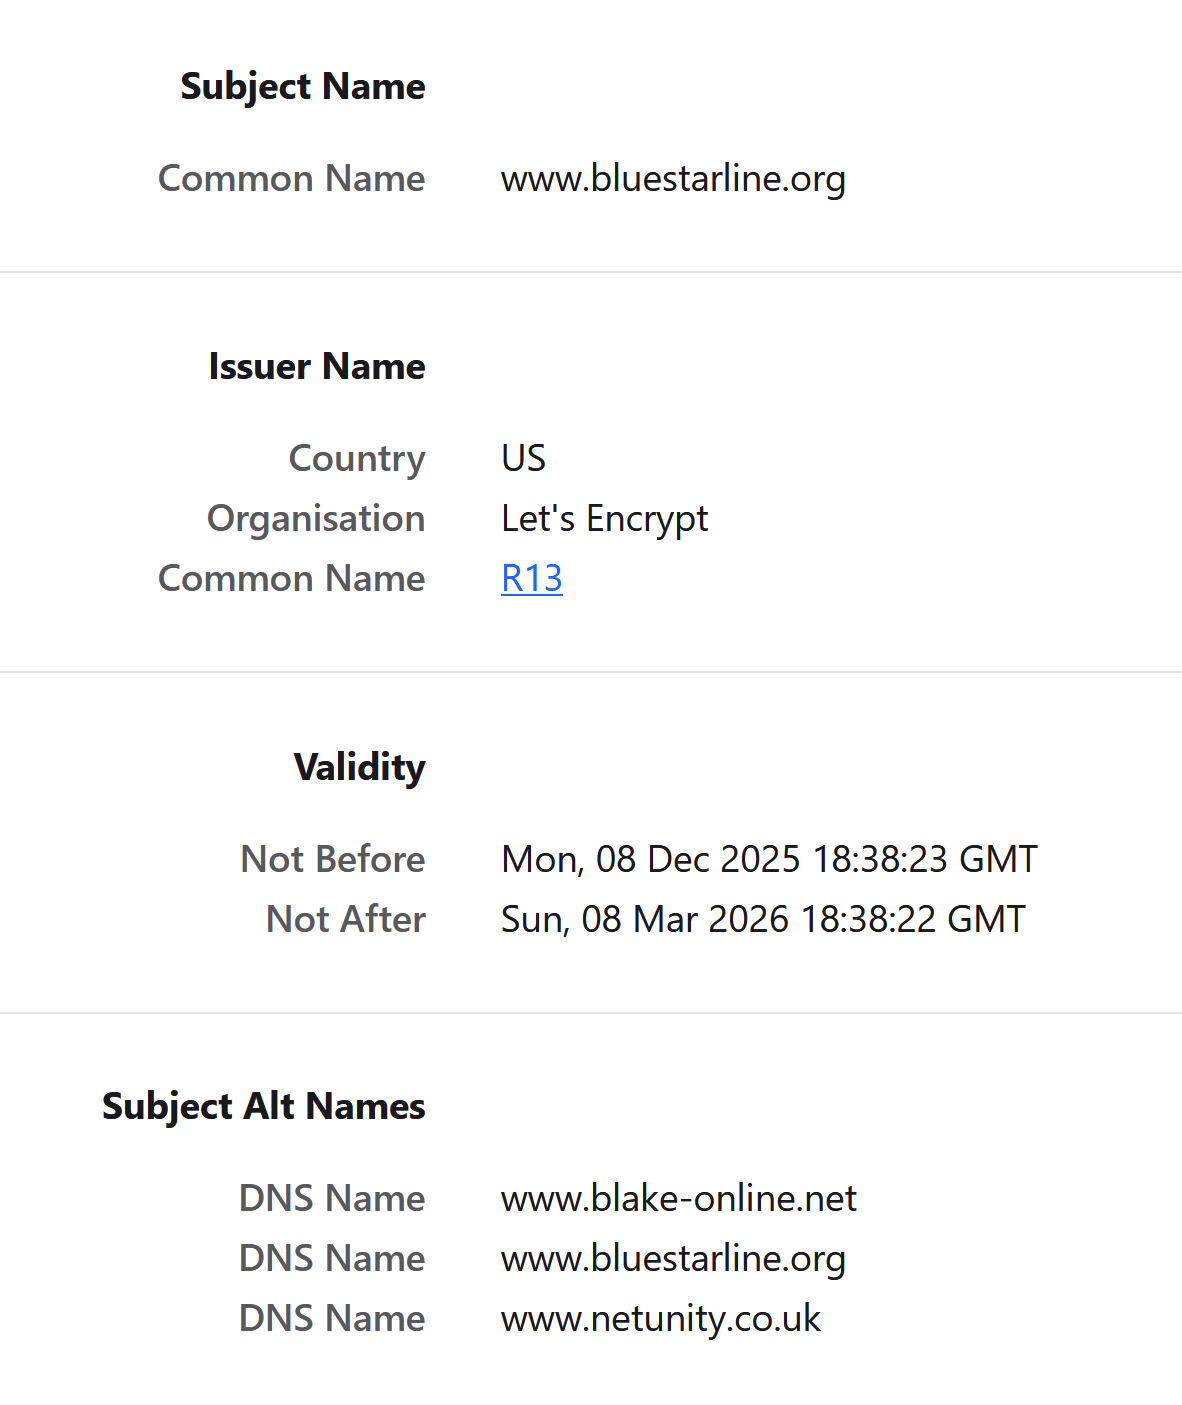
Task: Select the Not After date value
Action: coord(762,919)
